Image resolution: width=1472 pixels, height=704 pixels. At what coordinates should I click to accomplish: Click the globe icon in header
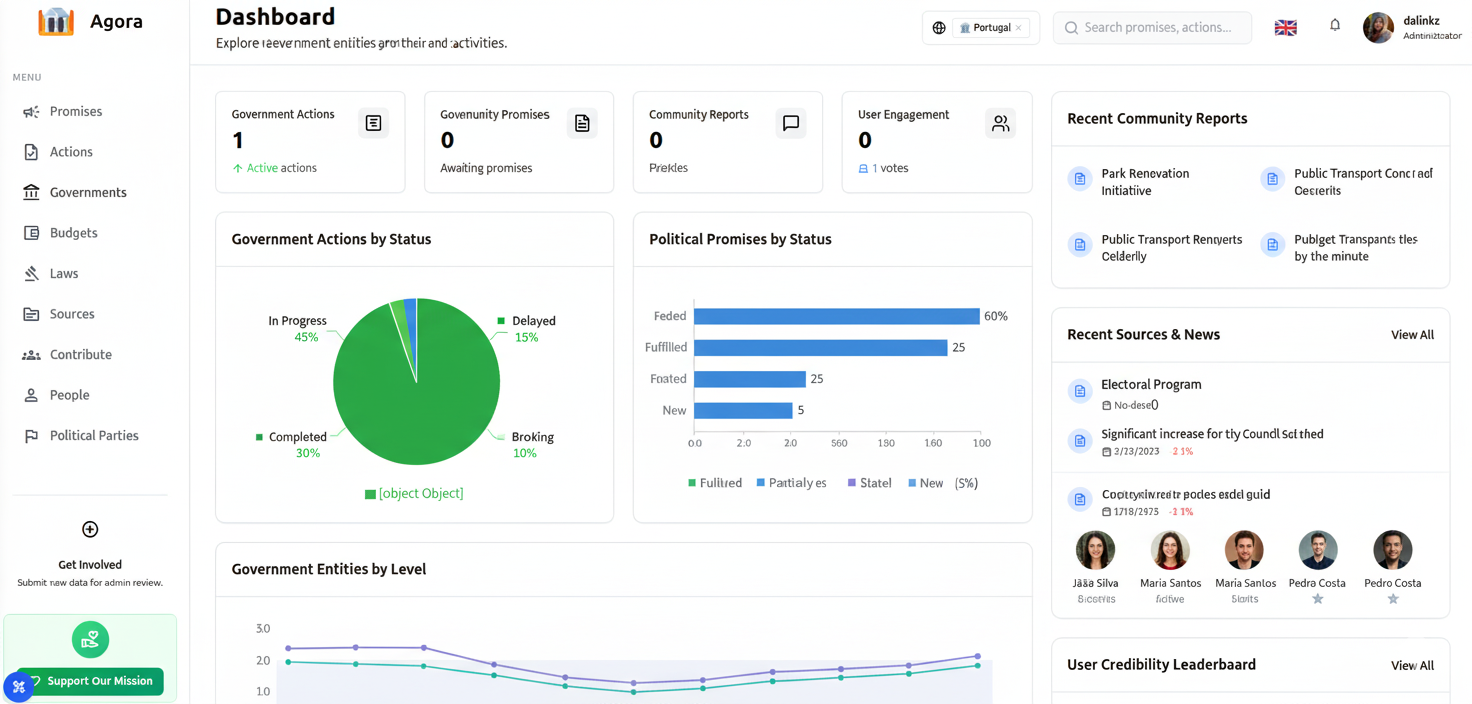click(x=939, y=28)
